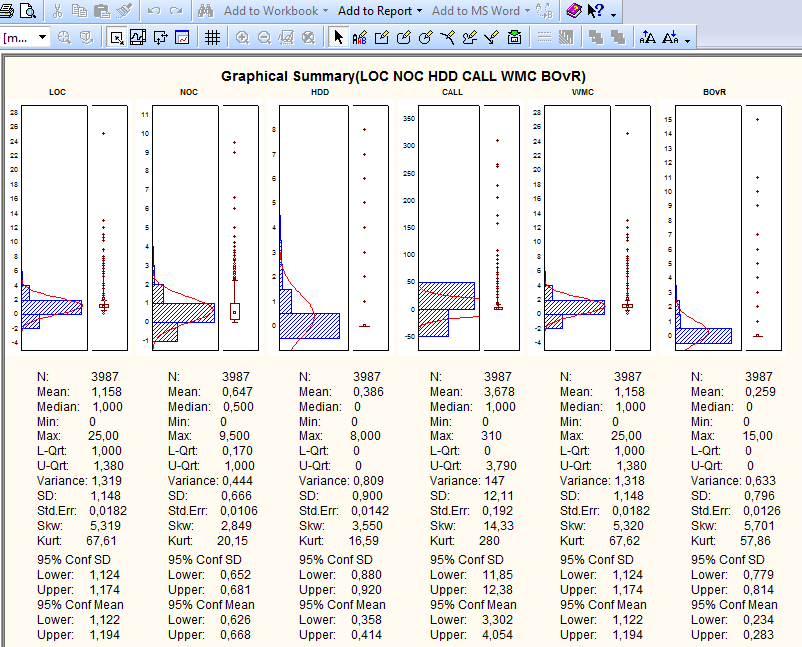Click the context help arrow-question icon
The height and width of the screenshot is (647, 802).
[596, 11]
